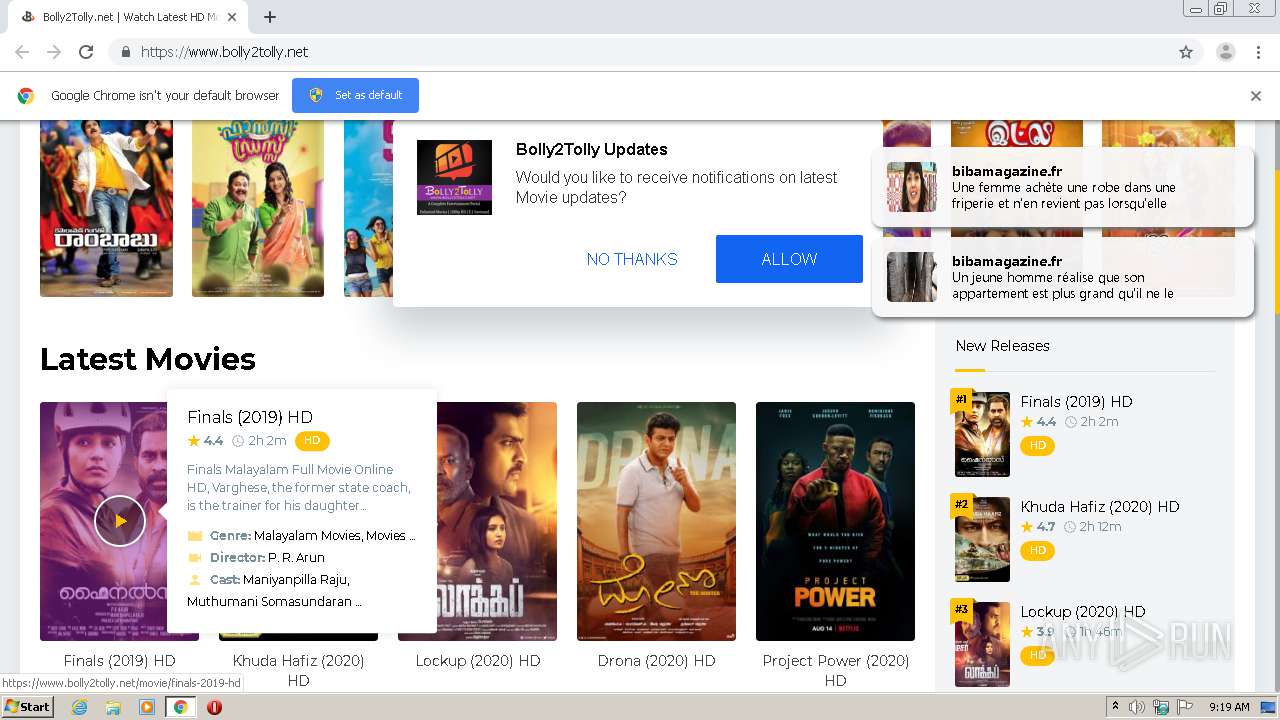Show hidden system tray icons
The height and width of the screenshot is (720, 1280).
[x=1115, y=707]
